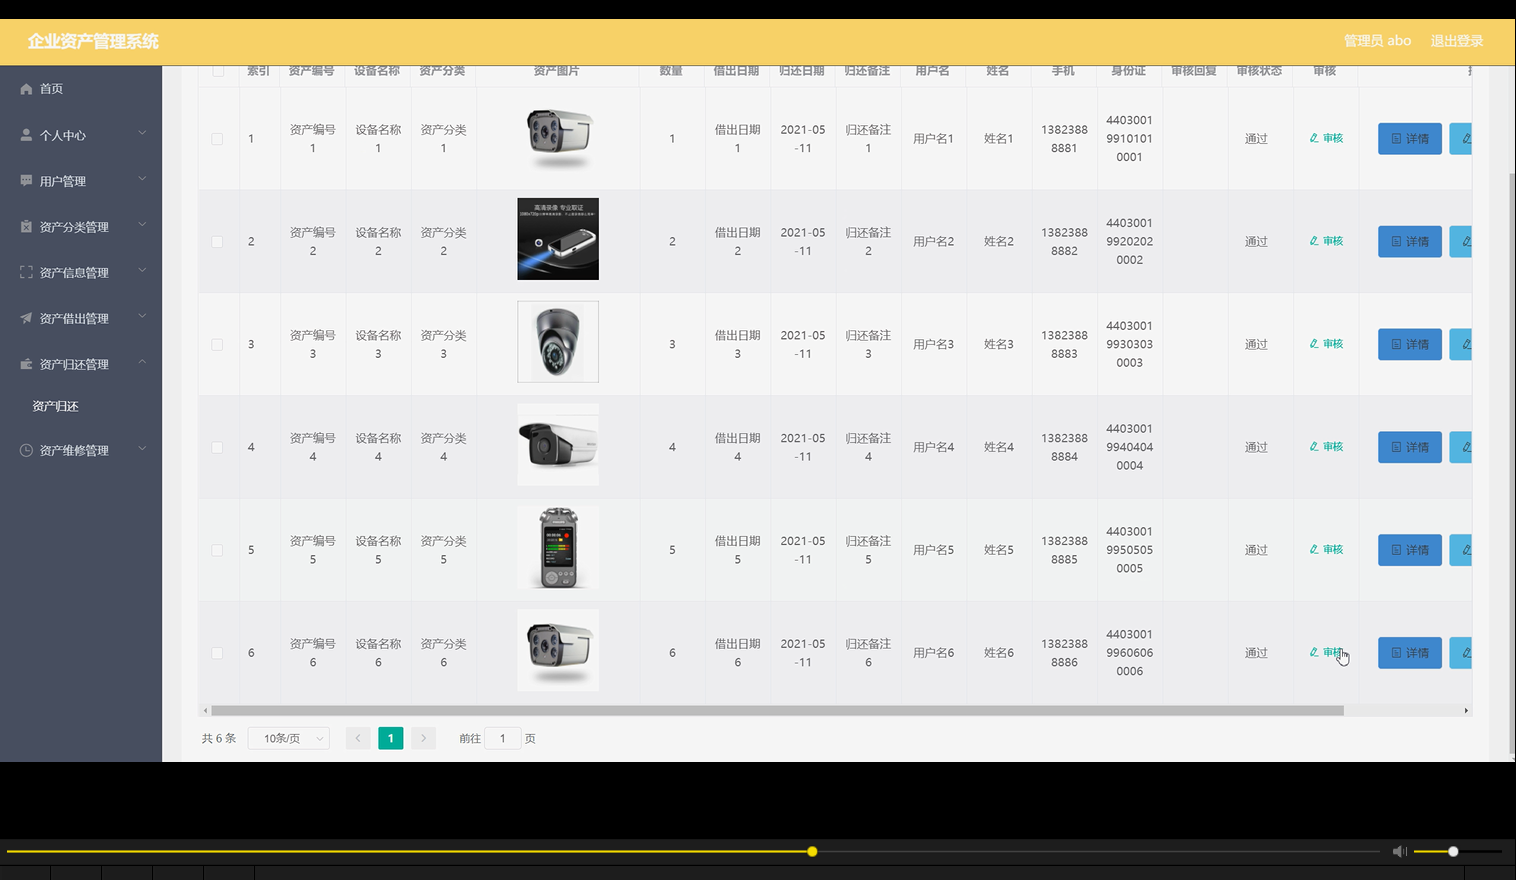Expand the 个人中心 menu chevron

[142, 133]
